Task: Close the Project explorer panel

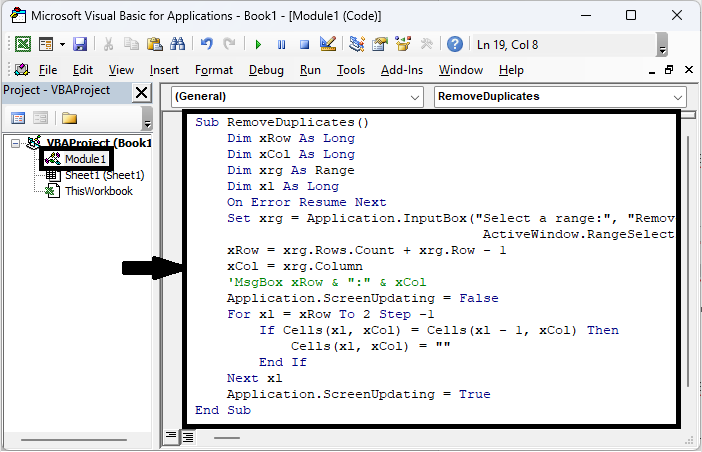Action: [x=141, y=92]
